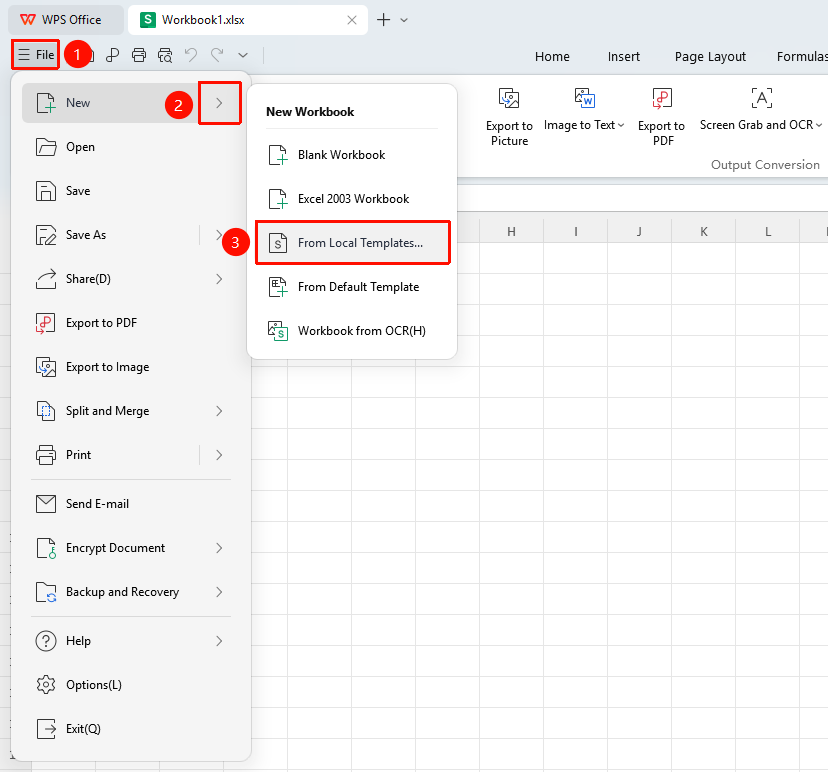Select Send E-mail menu entry
Viewport: 828px width, 772px height.
(131, 504)
